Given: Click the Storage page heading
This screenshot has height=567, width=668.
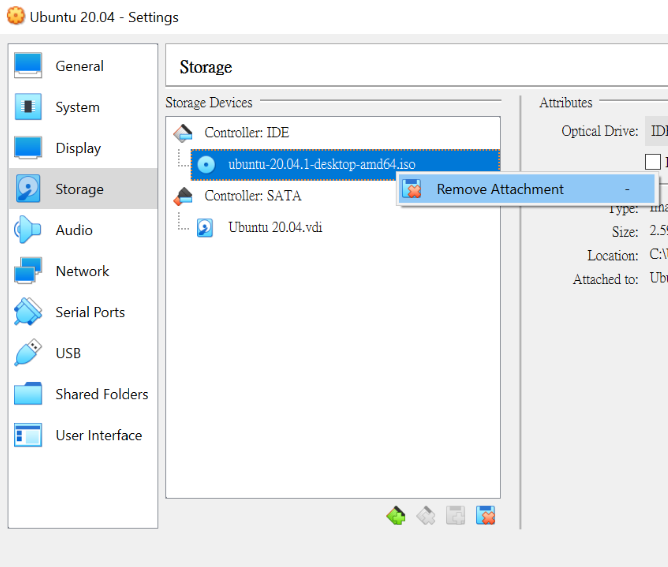Looking at the screenshot, I should (x=206, y=67).
